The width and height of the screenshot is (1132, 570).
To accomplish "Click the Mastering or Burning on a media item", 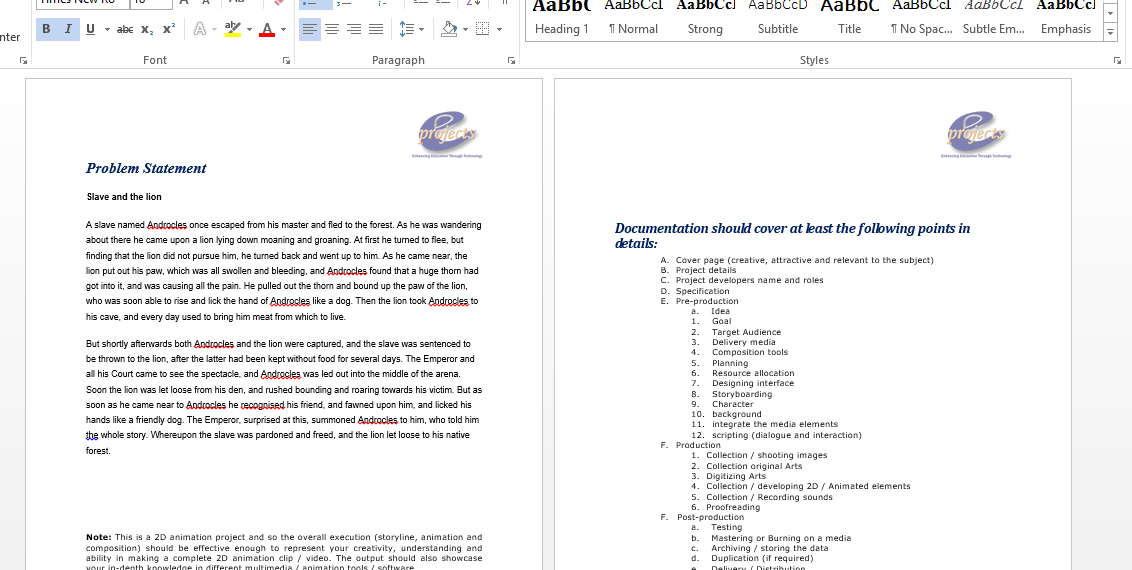I will tap(781, 538).
